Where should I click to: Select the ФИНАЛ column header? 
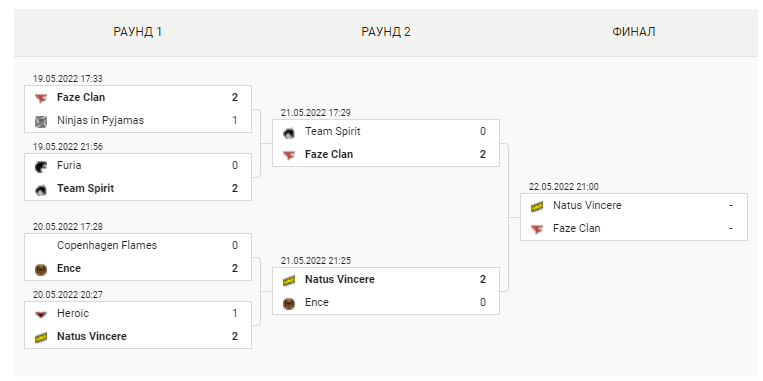[634, 32]
